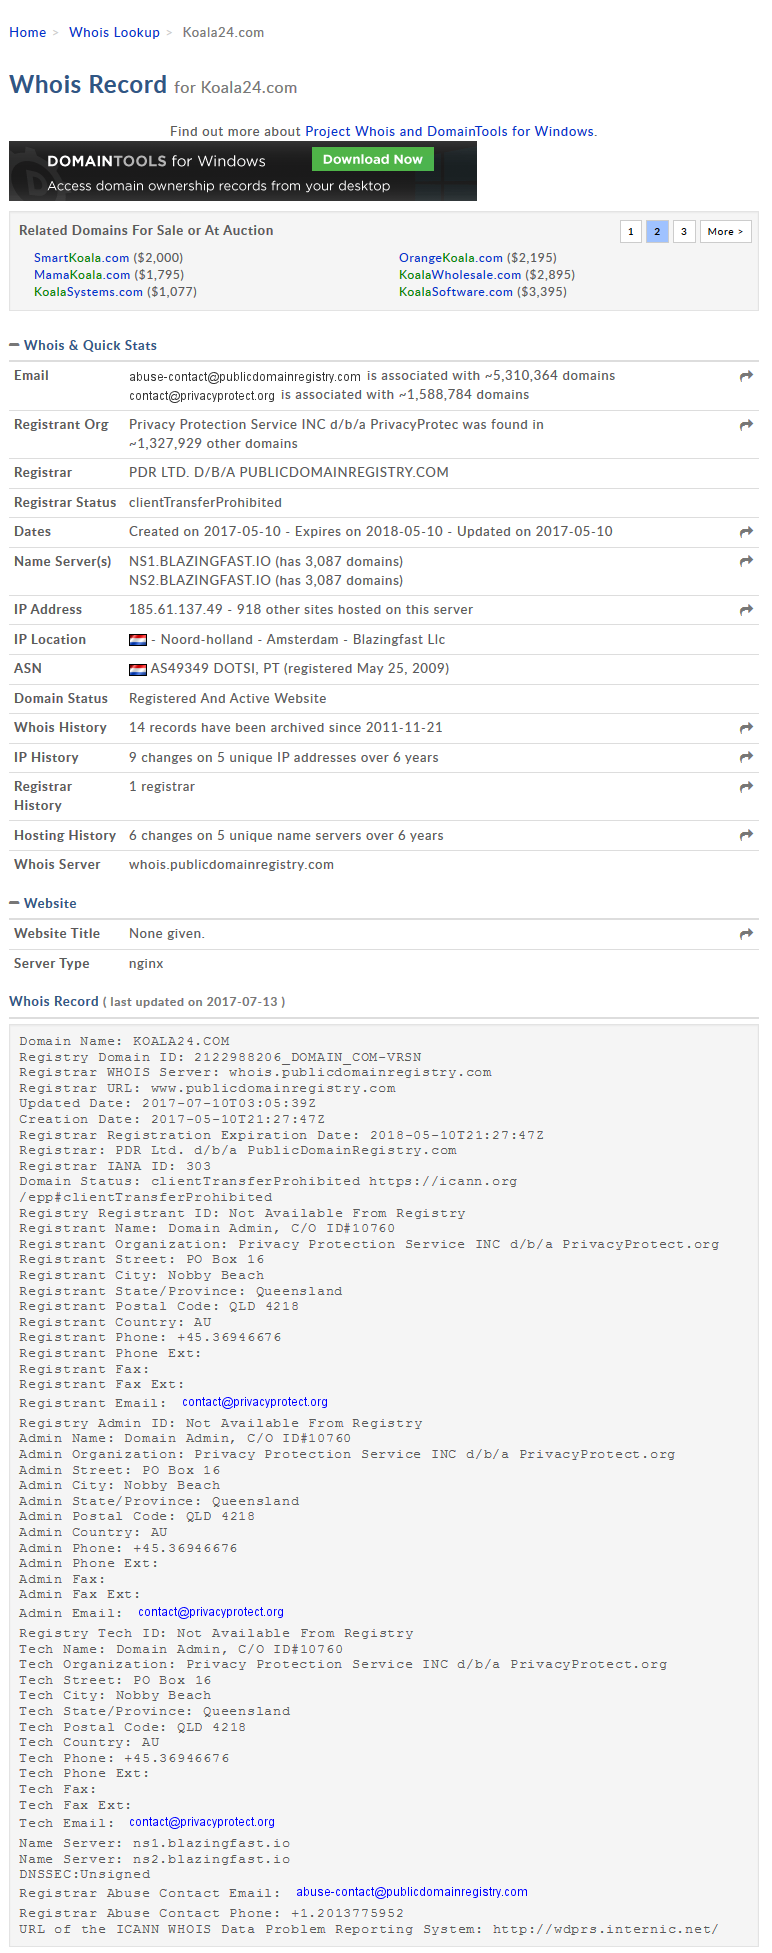
Task: Click the IP History arrow icon
Action: pos(746,758)
